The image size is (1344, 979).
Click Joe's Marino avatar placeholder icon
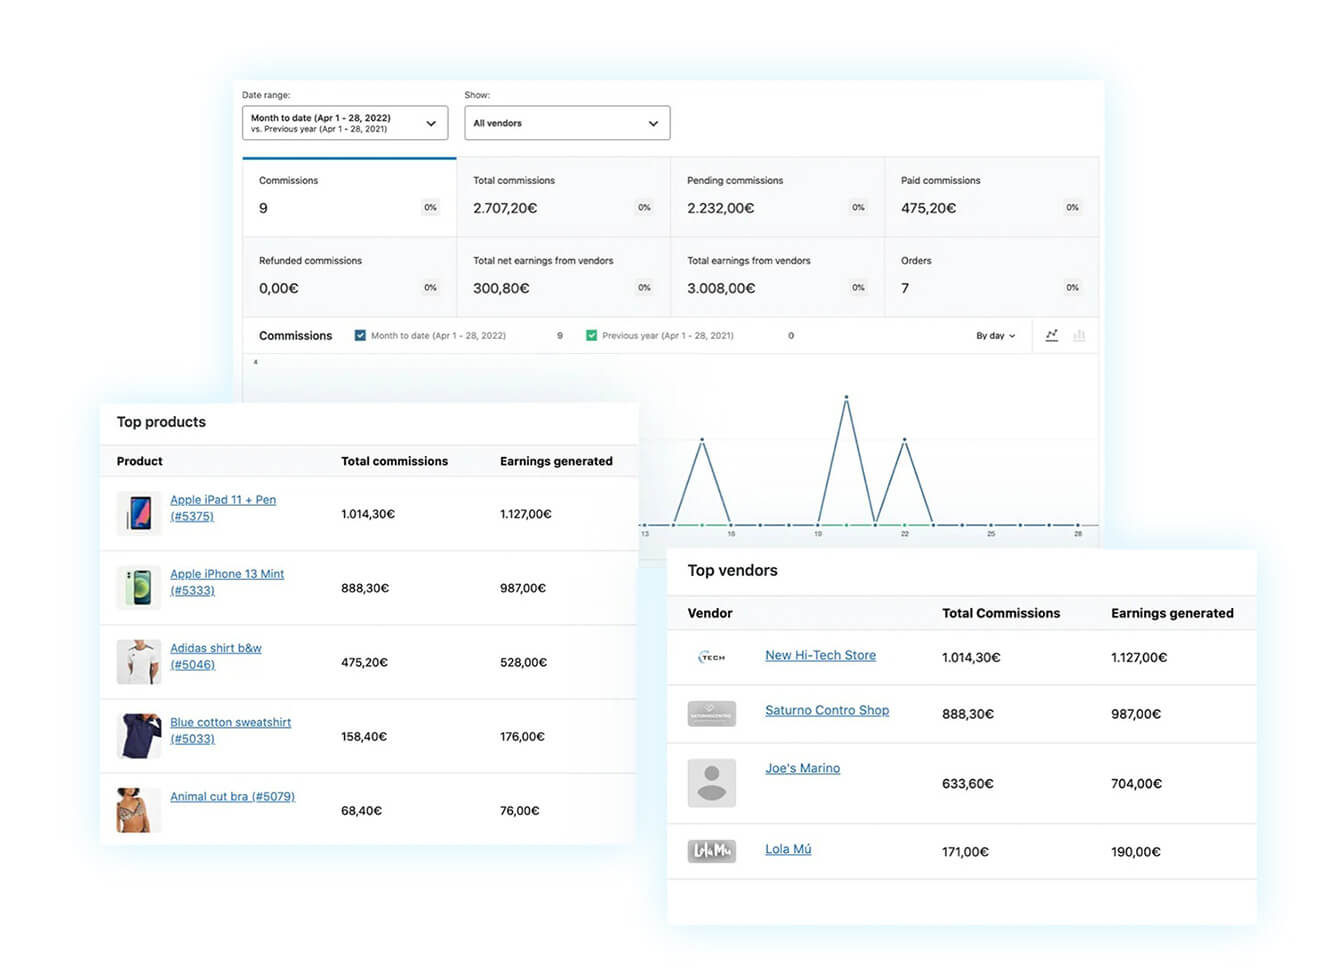coord(712,783)
